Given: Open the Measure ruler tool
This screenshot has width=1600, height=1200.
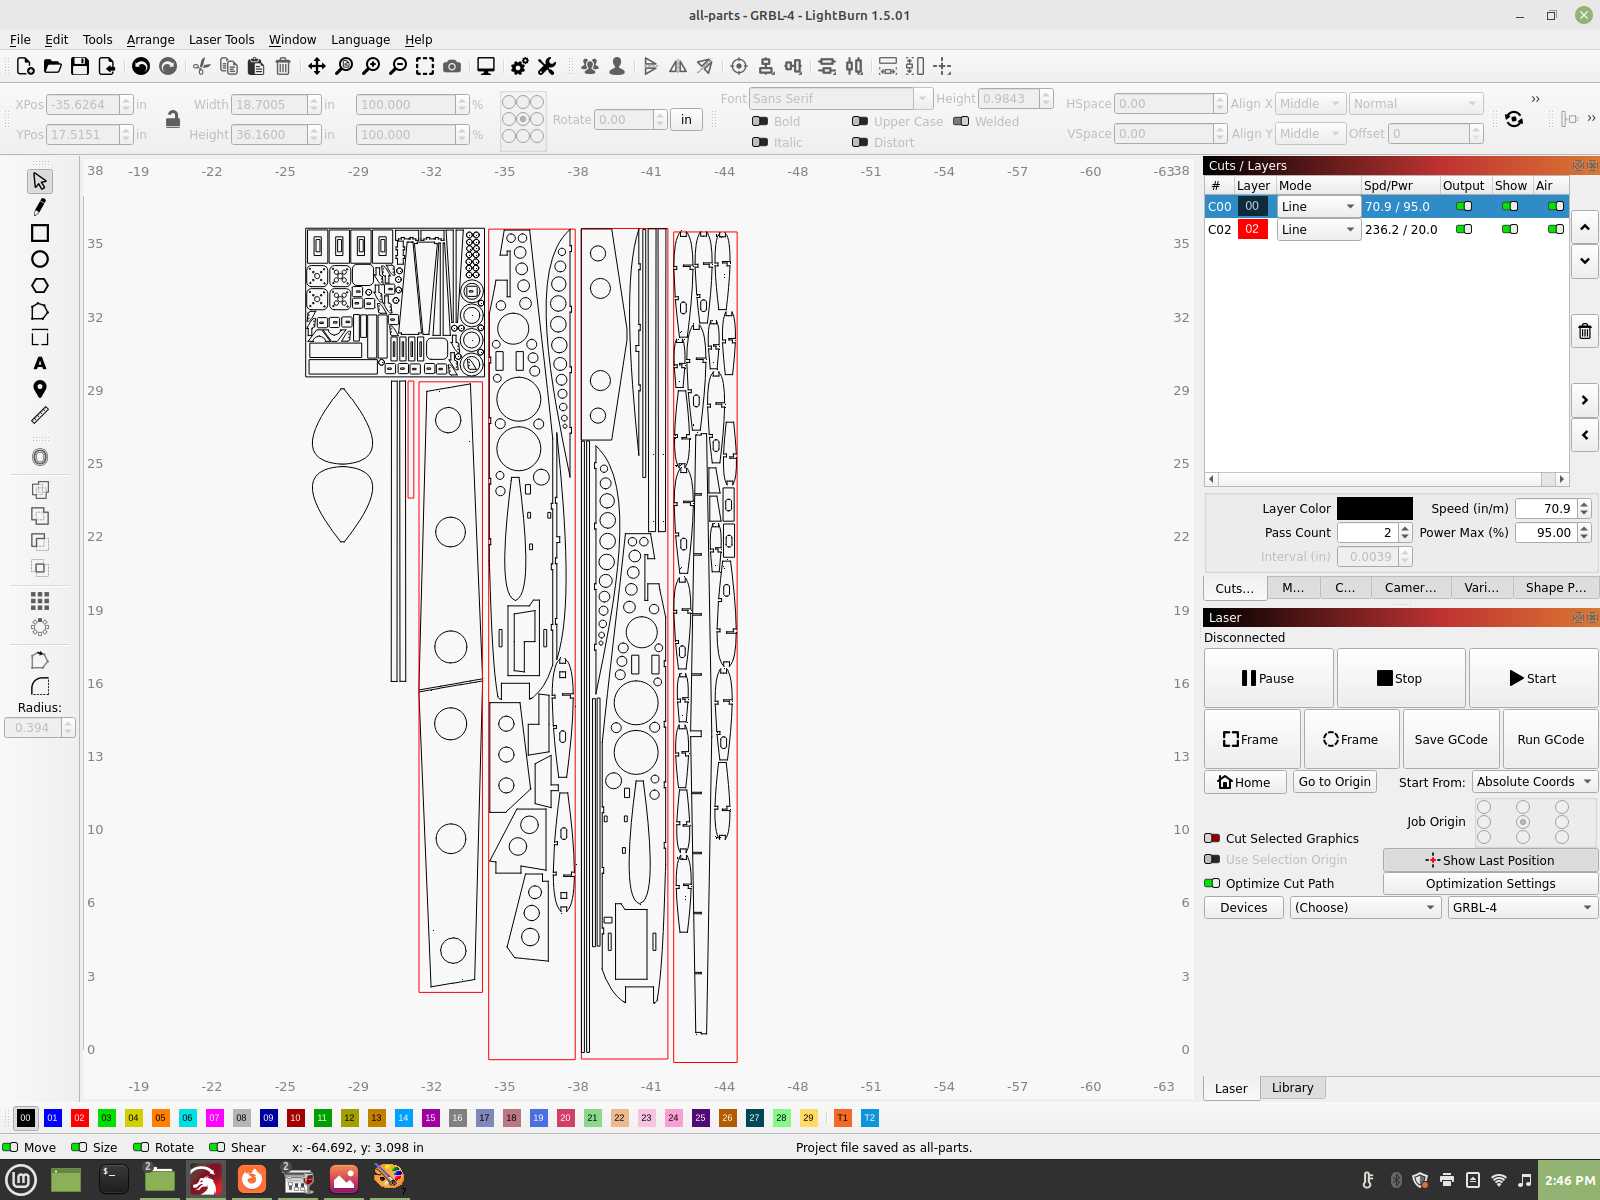Looking at the screenshot, I should tap(40, 415).
